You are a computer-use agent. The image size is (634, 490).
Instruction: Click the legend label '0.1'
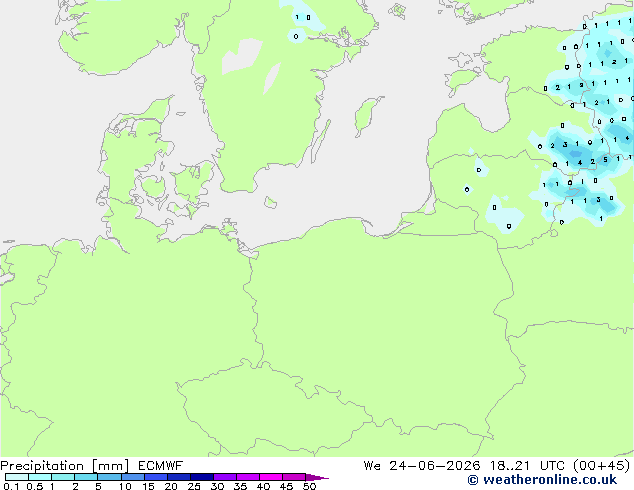click(11, 486)
